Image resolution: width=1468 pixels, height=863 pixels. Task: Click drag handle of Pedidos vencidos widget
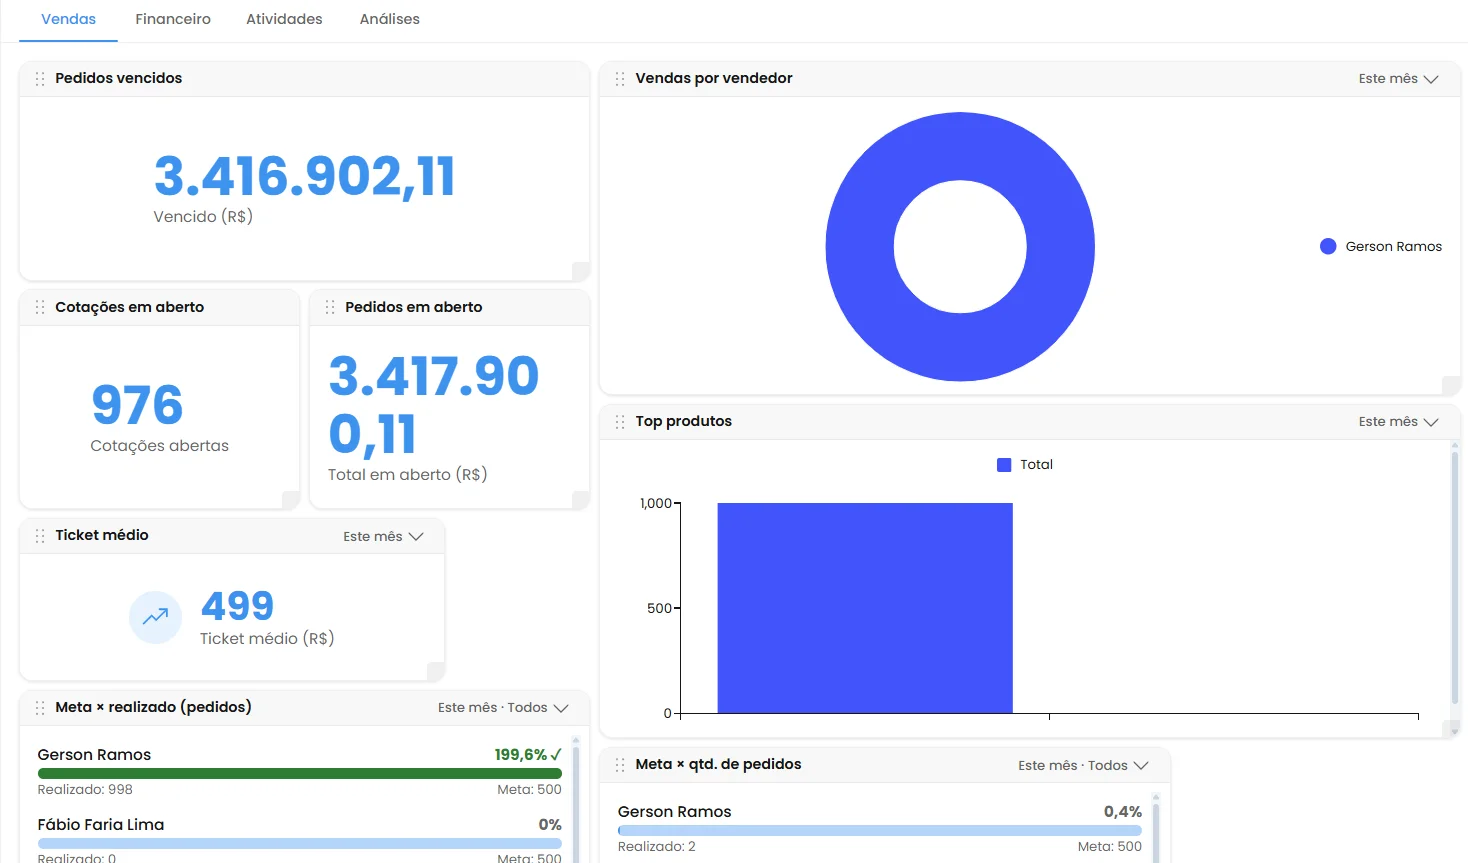point(40,79)
